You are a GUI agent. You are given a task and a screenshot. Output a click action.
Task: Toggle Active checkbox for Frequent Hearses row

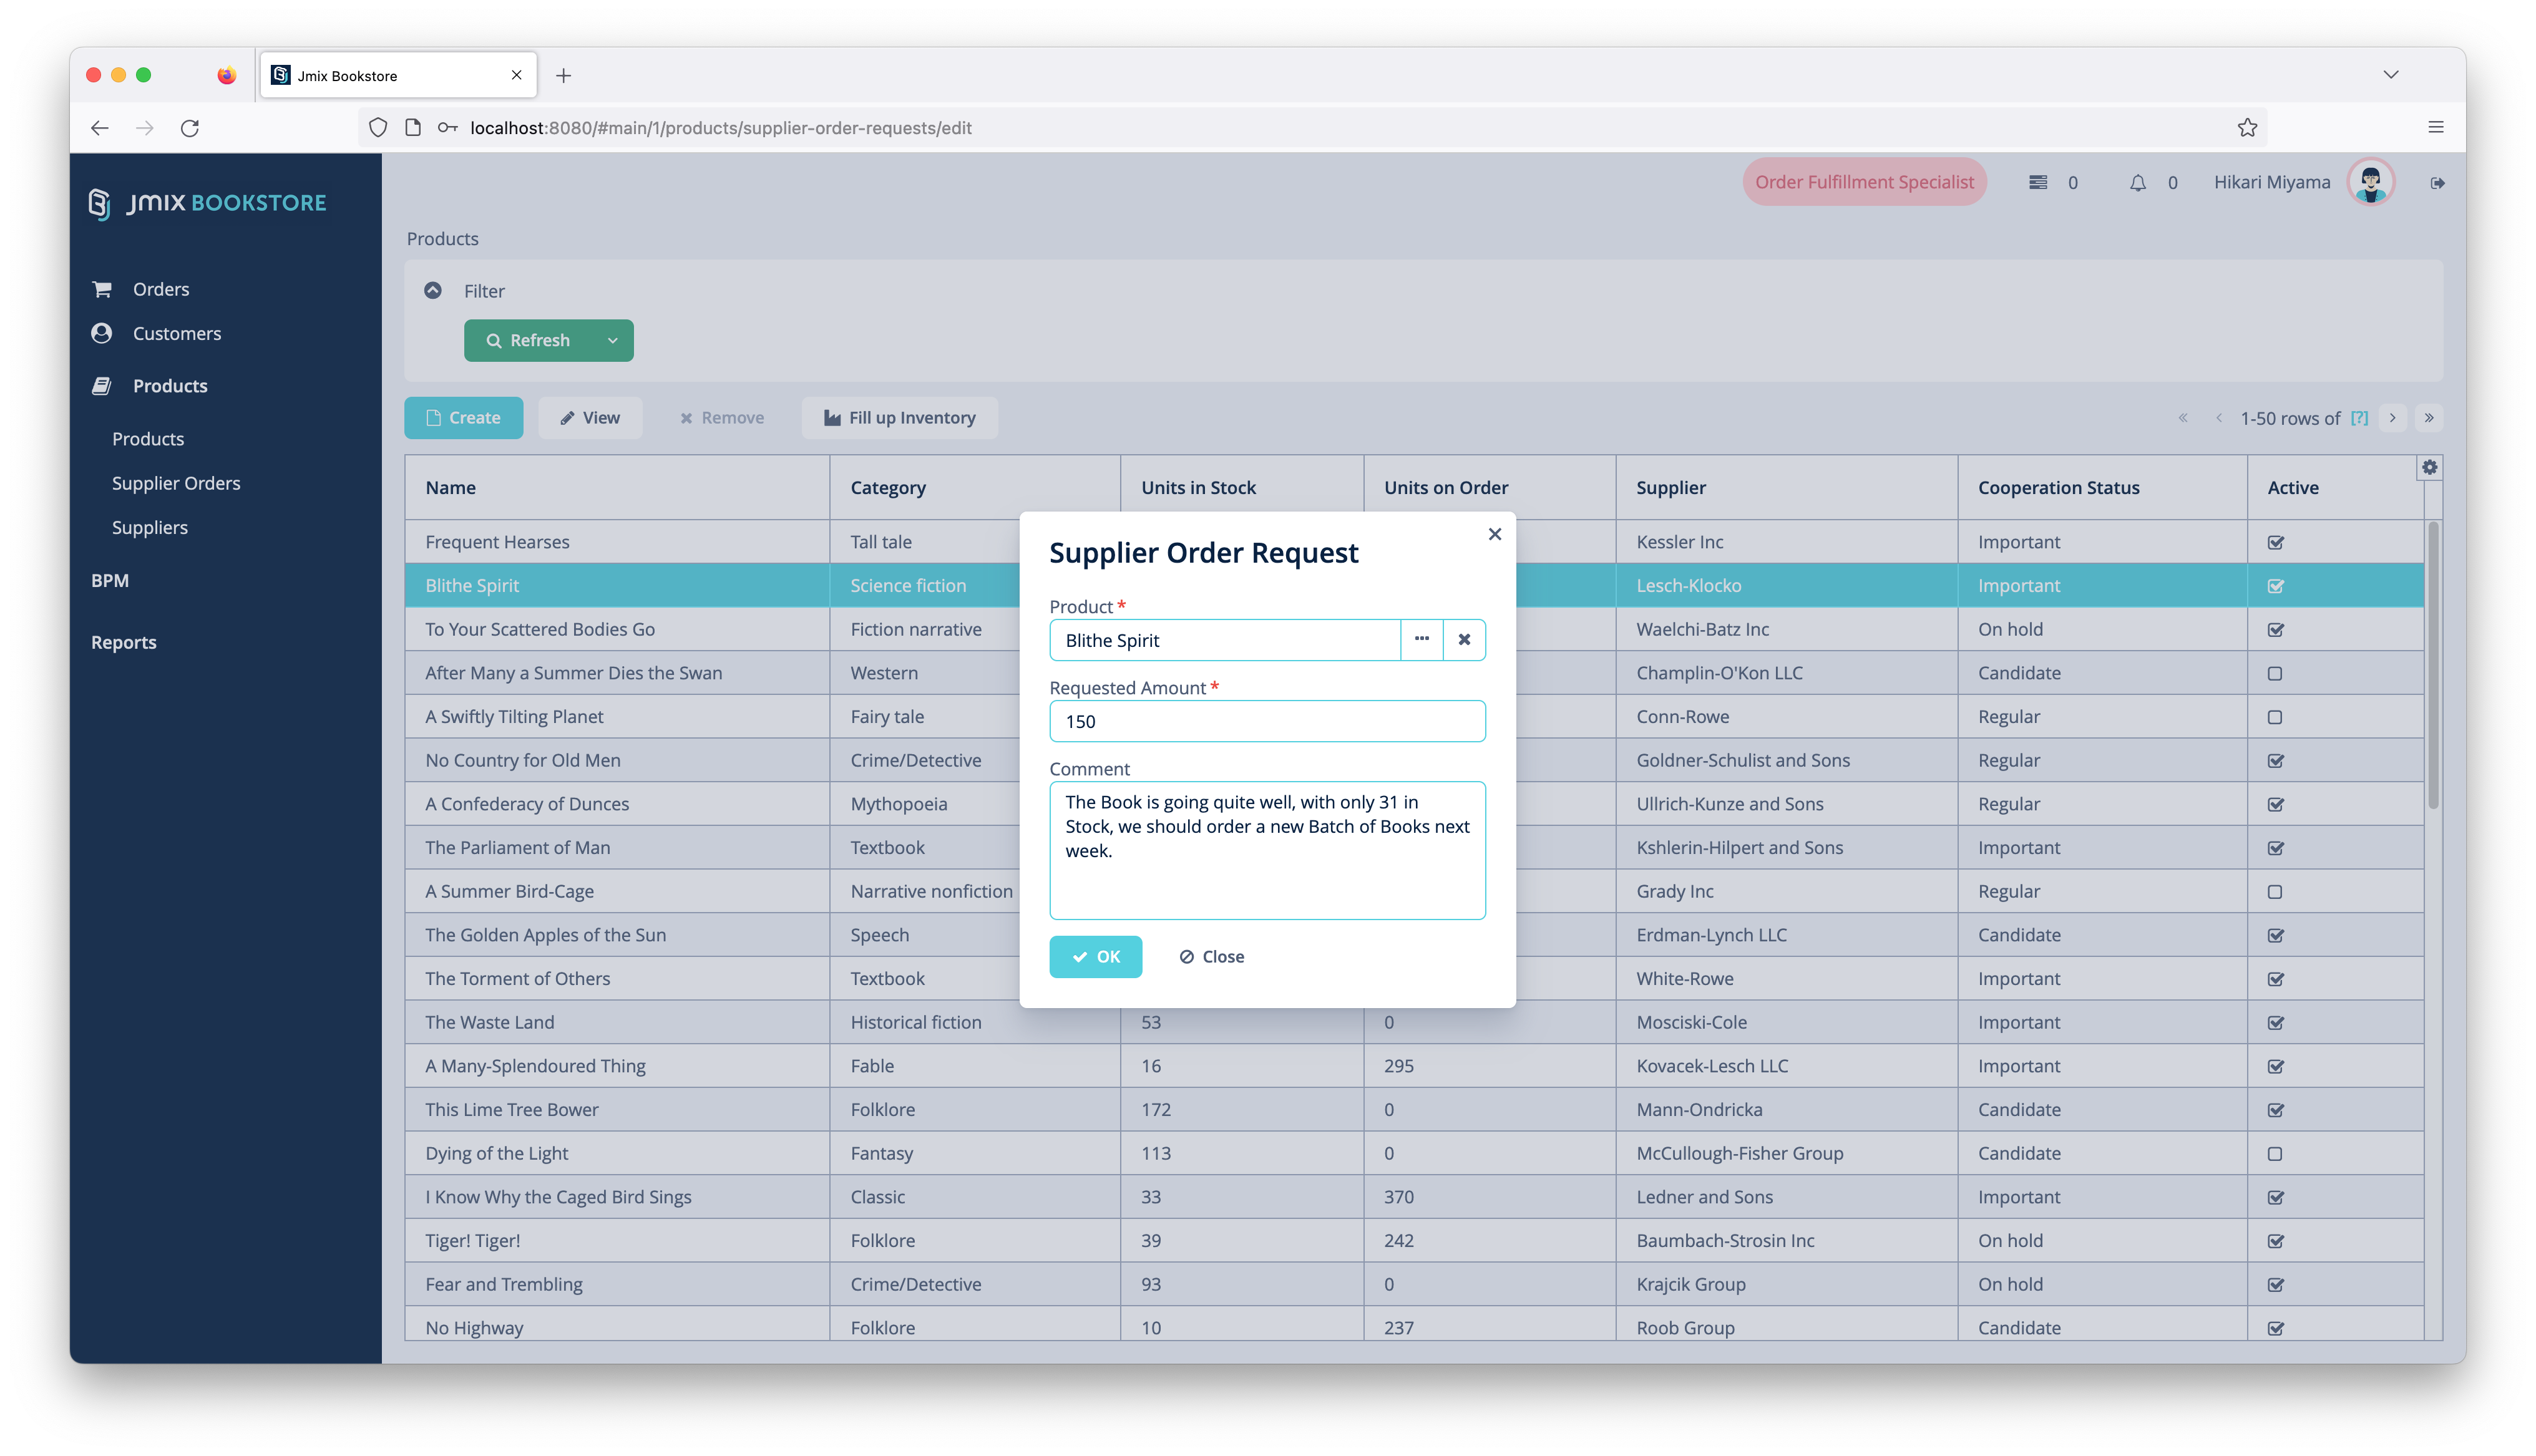tap(2275, 542)
